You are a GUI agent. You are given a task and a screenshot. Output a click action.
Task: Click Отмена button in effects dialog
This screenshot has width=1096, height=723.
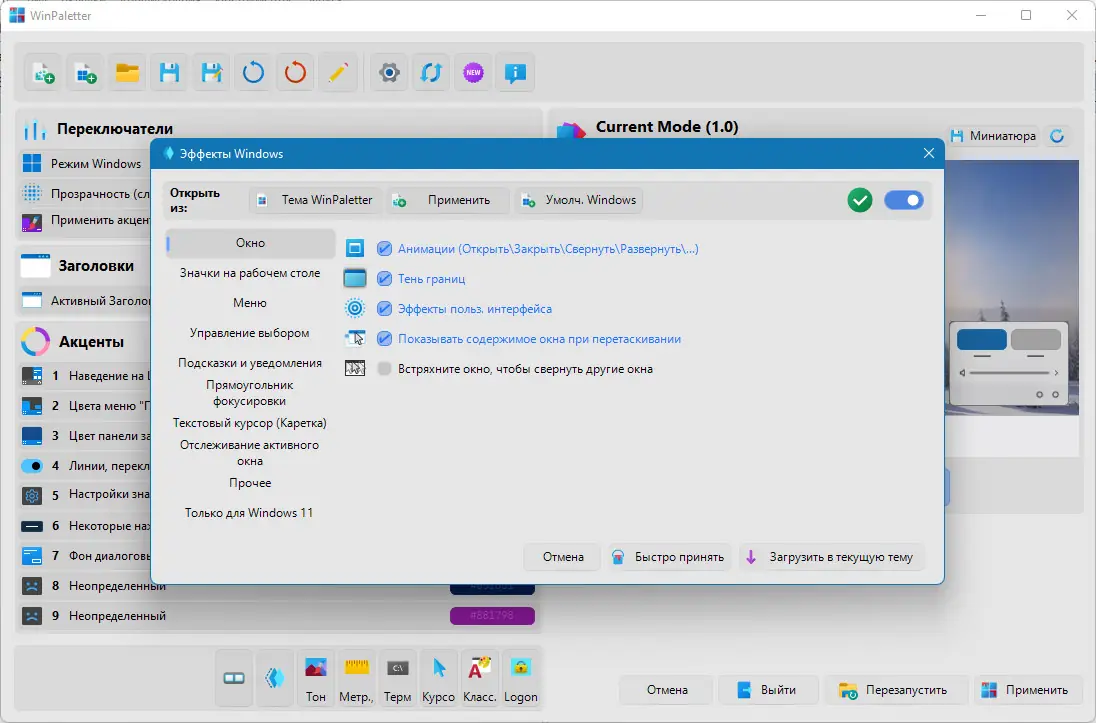coord(563,557)
